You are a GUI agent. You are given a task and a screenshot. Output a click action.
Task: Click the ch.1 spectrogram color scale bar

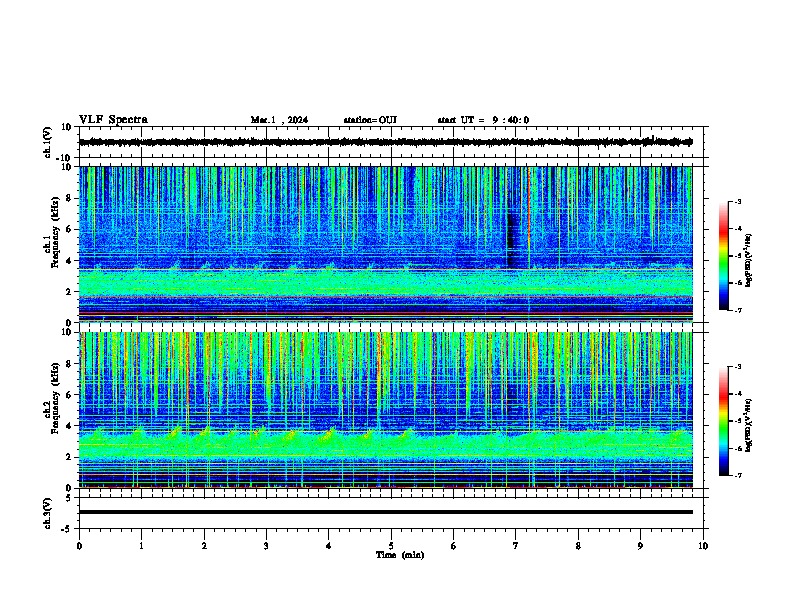pyautogui.click(x=723, y=256)
